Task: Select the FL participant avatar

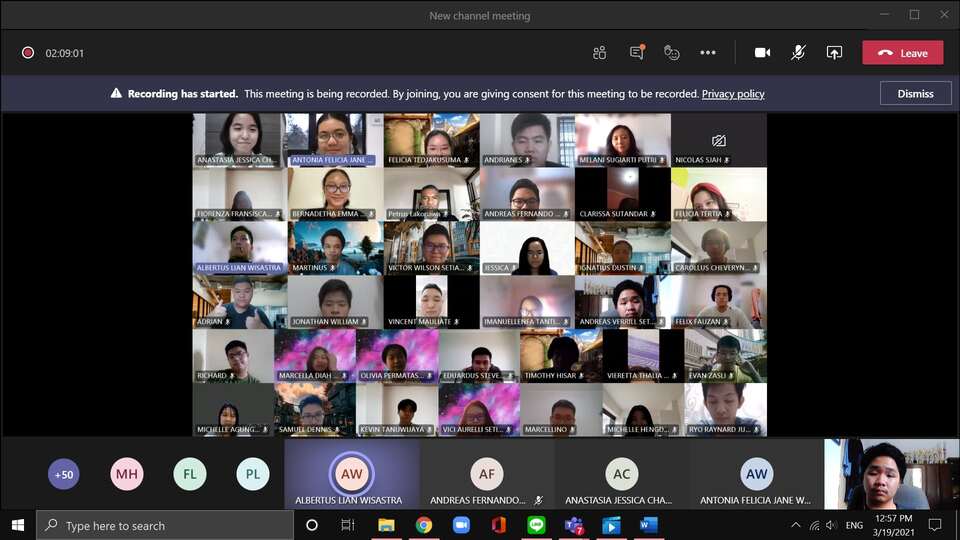Action: pos(190,474)
